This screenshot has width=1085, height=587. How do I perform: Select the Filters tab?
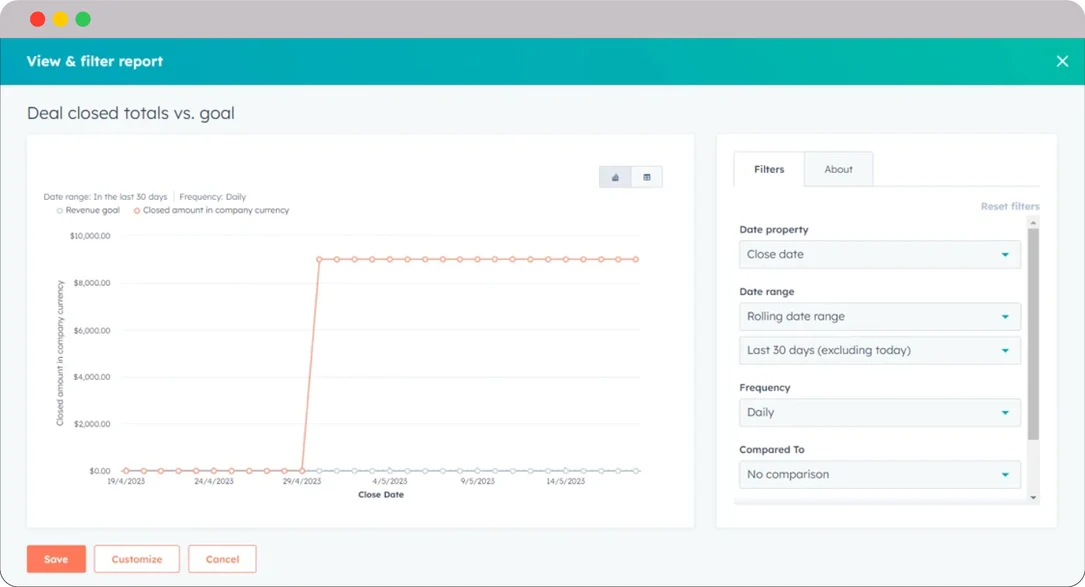click(x=769, y=169)
